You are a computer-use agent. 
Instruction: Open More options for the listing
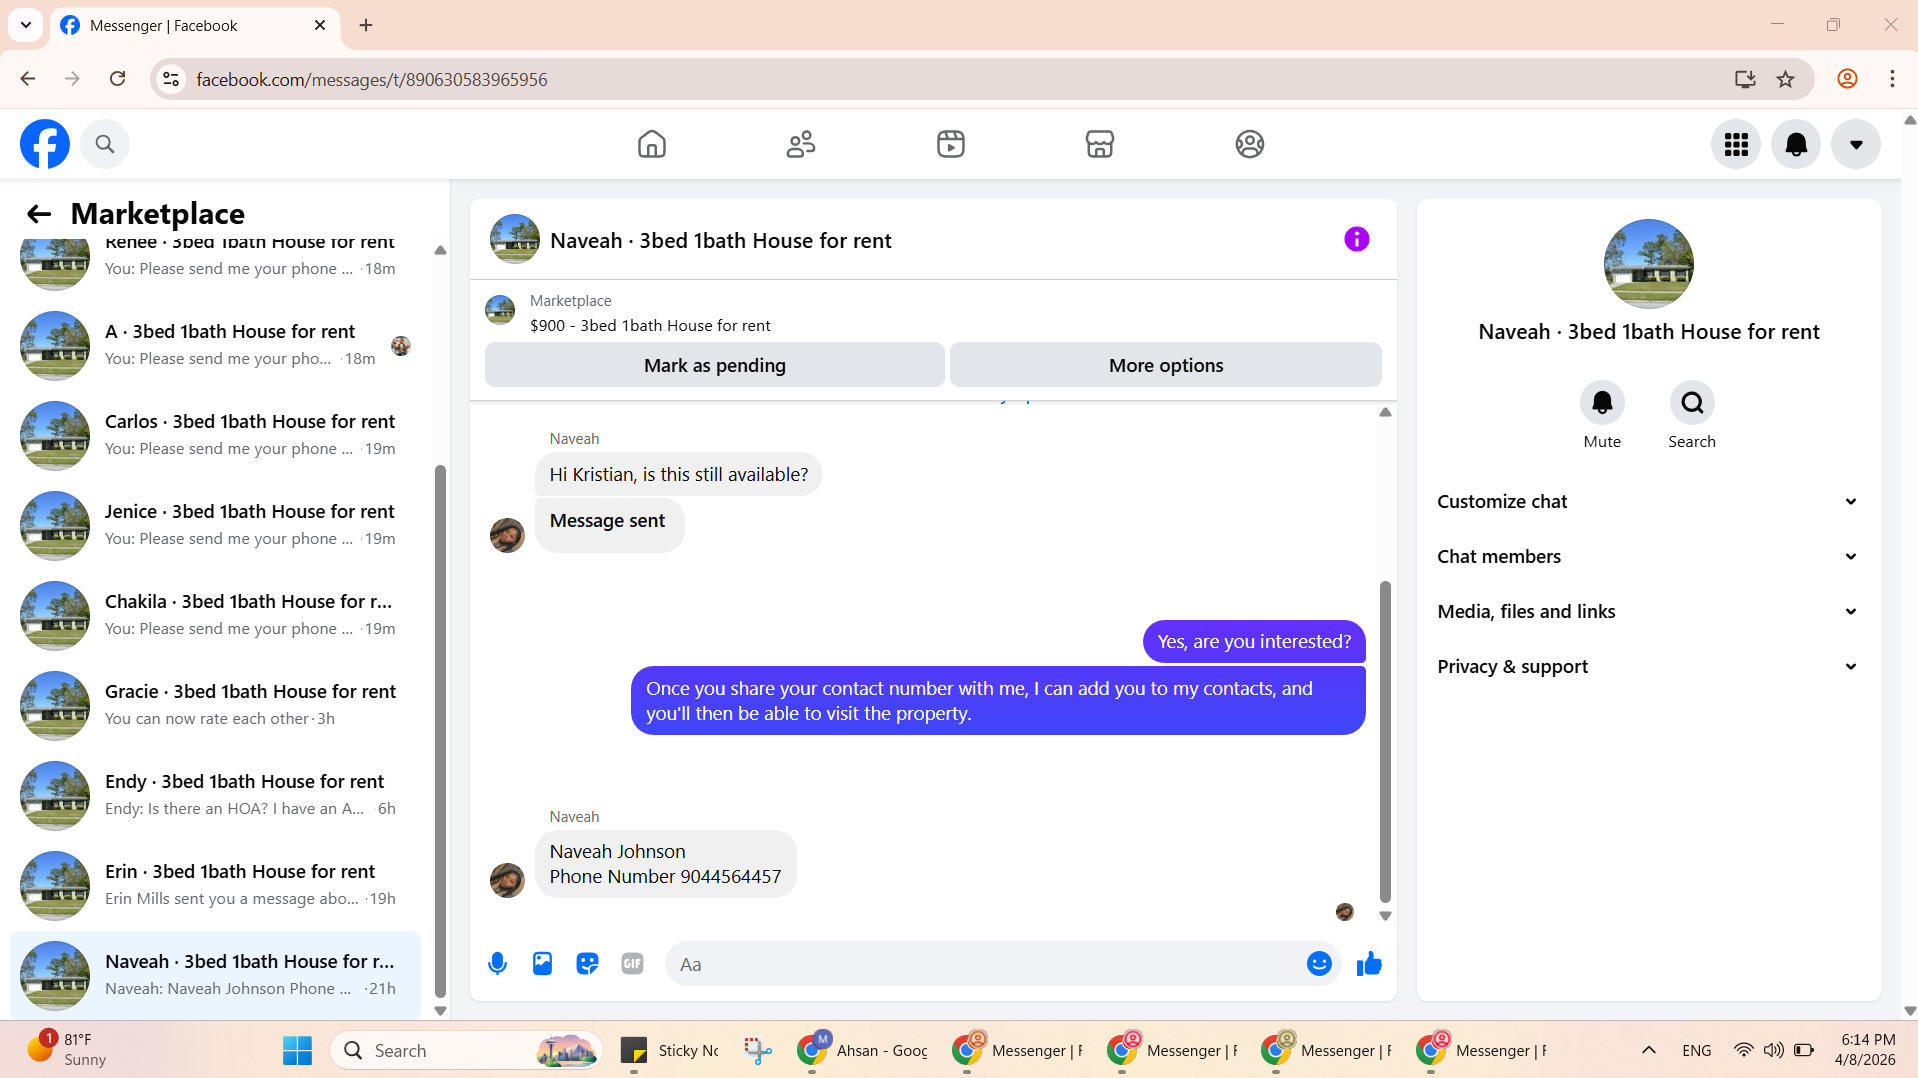point(1166,365)
